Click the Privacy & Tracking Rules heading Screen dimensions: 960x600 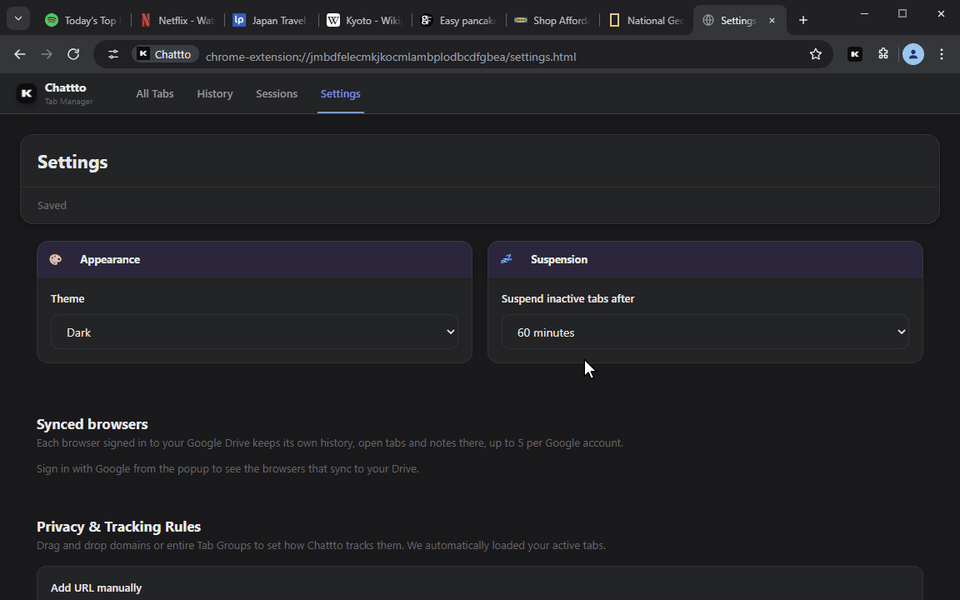[x=119, y=527]
